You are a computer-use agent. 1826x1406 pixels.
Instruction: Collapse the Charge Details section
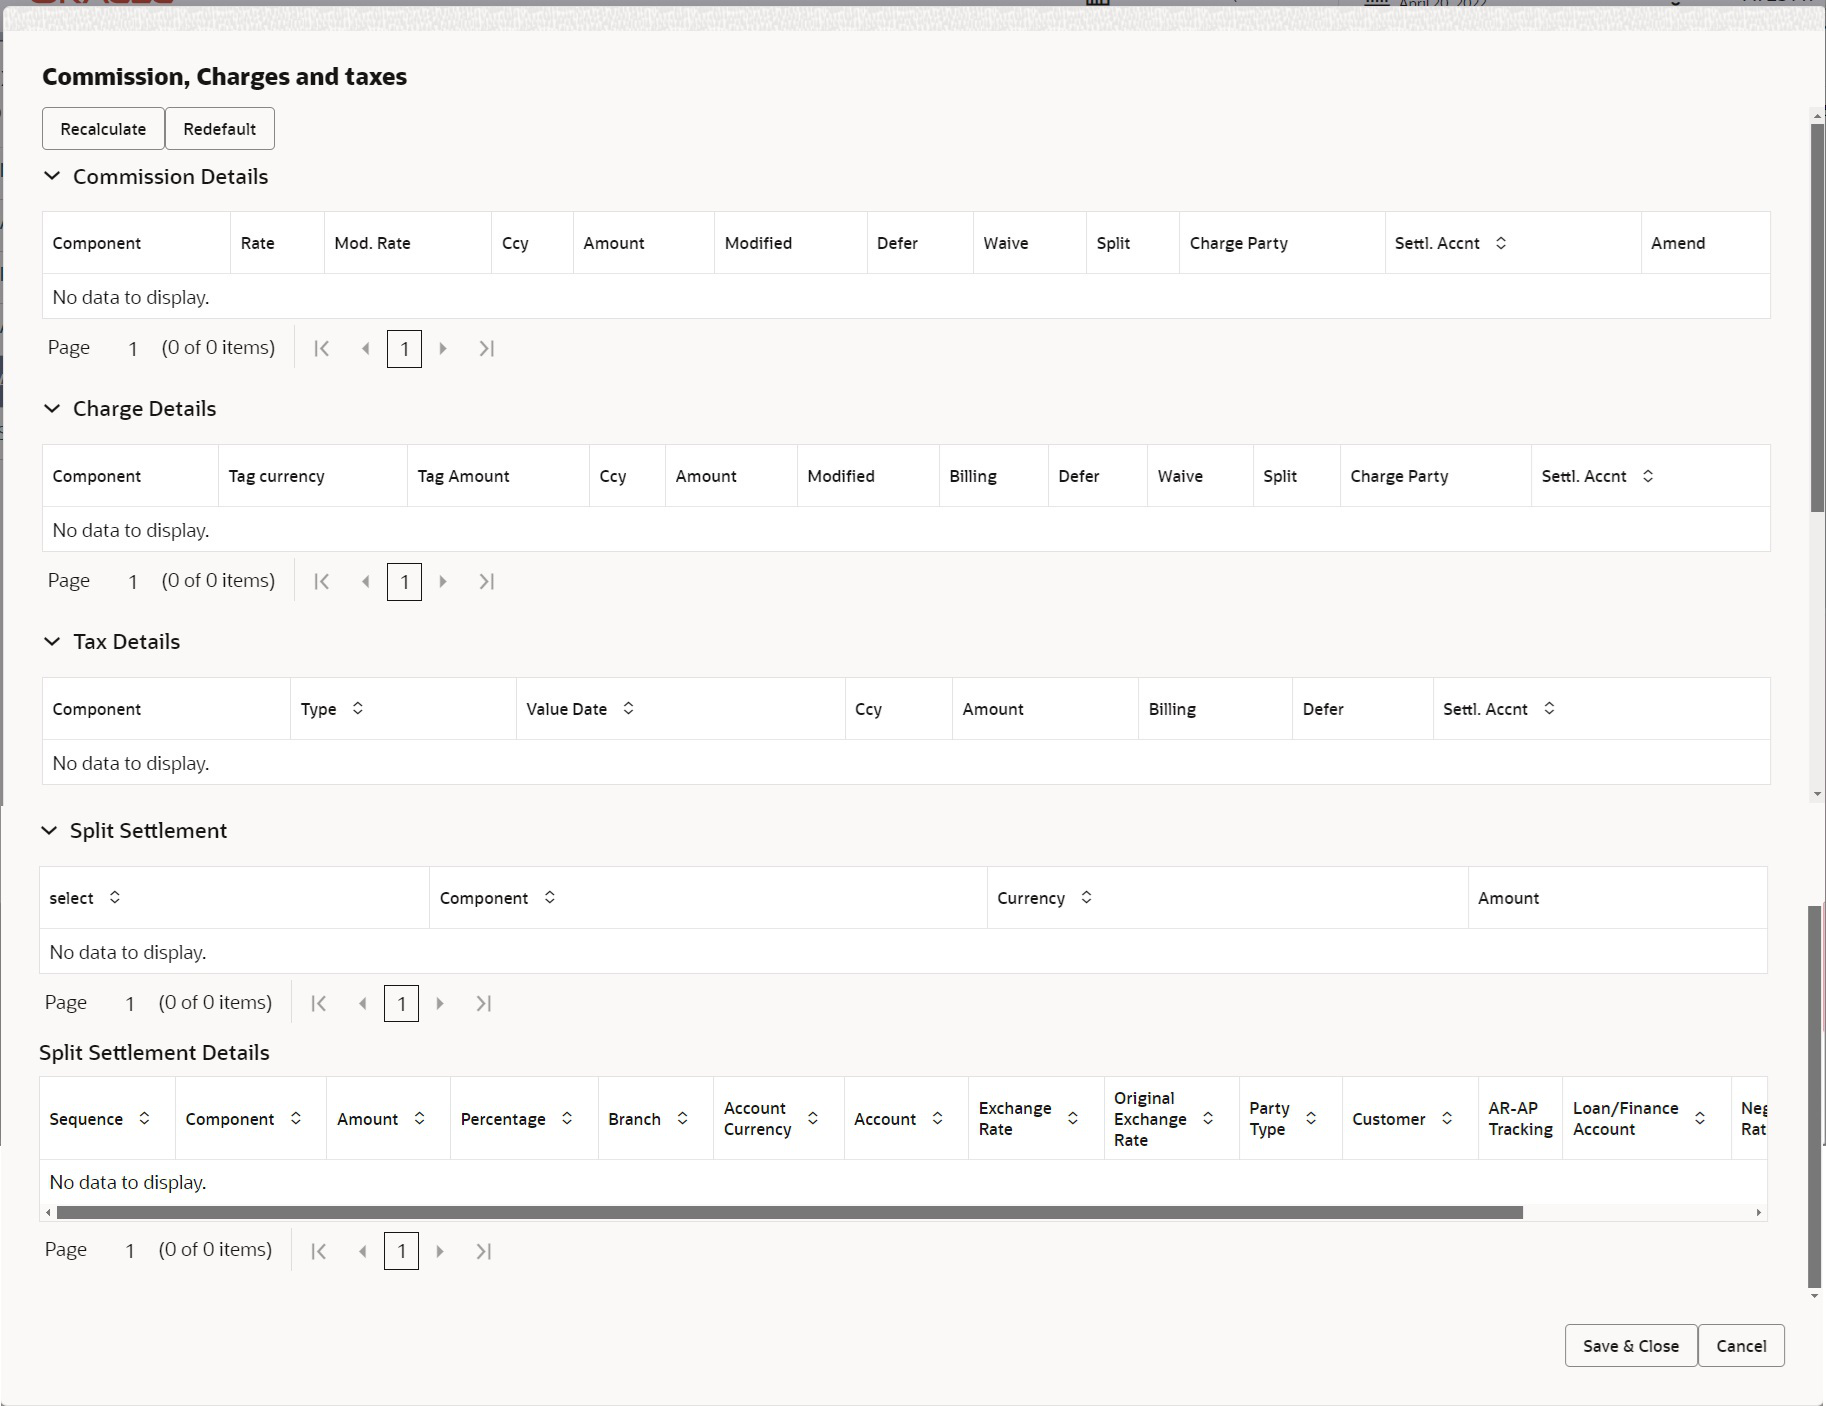[53, 408]
